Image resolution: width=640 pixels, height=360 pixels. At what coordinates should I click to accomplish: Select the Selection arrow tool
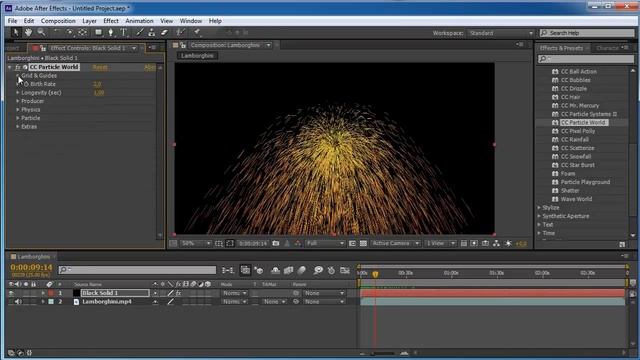(15, 32)
